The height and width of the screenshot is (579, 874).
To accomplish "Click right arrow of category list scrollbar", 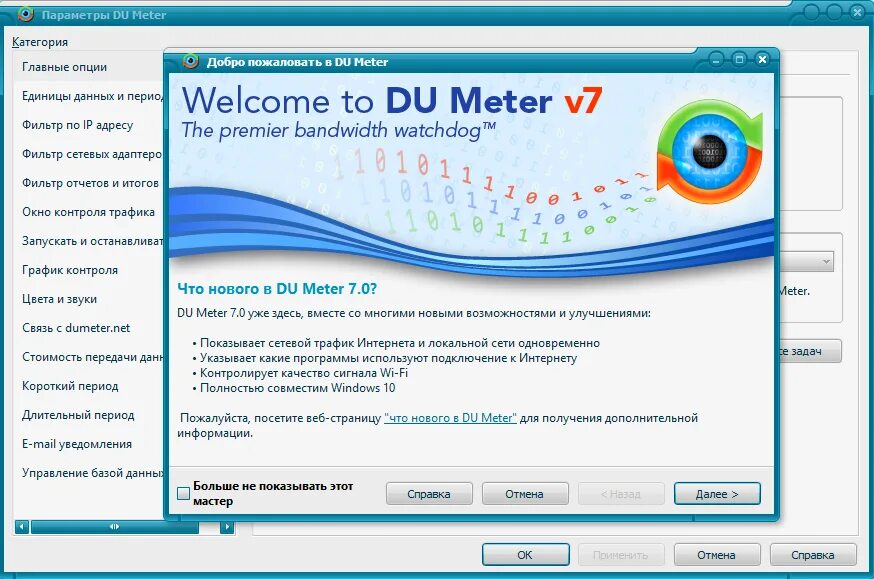I will 227,527.
